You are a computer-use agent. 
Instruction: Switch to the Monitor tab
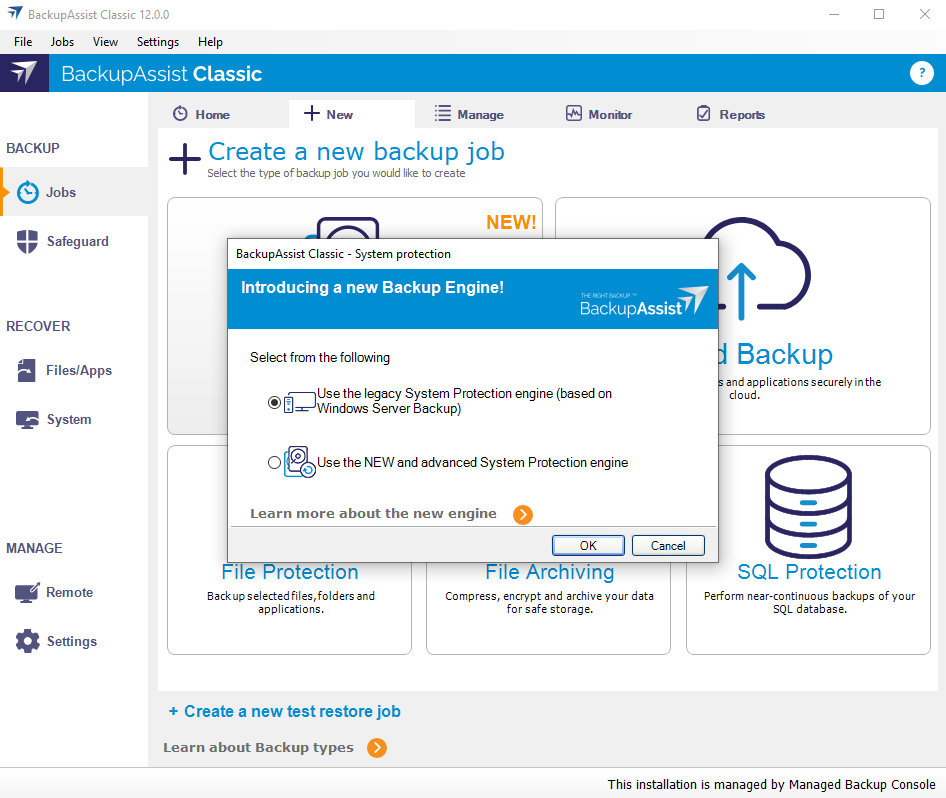point(599,114)
